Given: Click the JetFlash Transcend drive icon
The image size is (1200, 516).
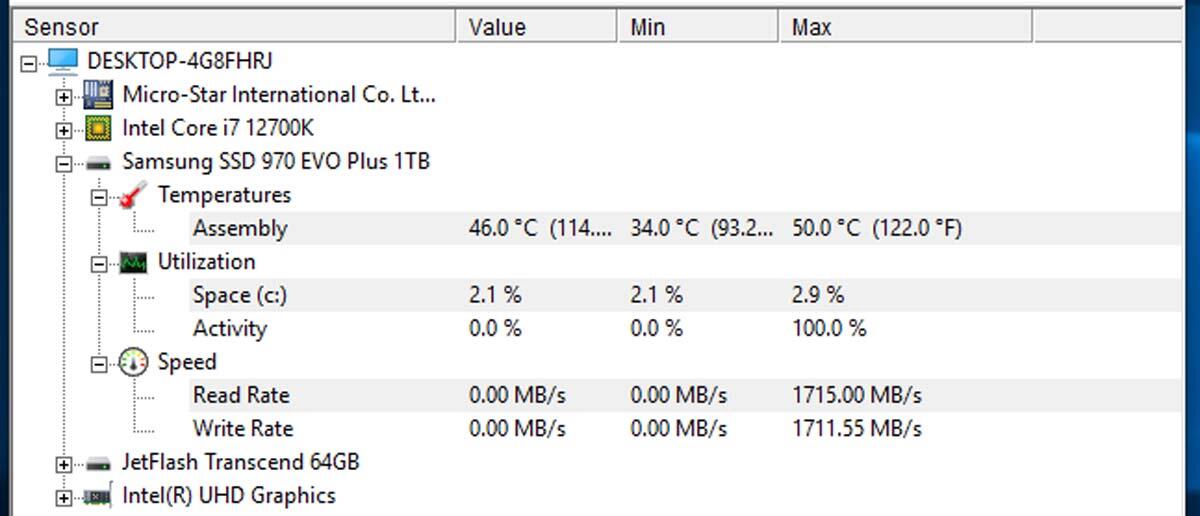Looking at the screenshot, I should [97, 463].
